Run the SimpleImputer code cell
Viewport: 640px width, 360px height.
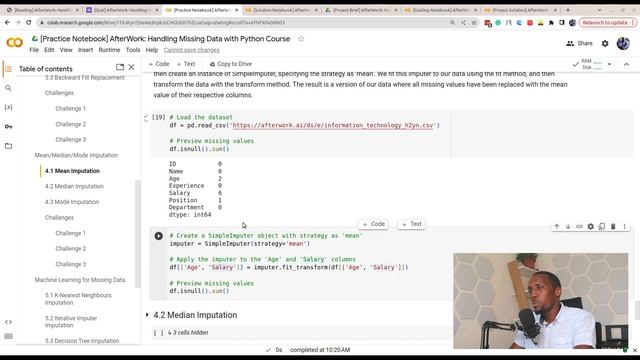click(x=158, y=236)
